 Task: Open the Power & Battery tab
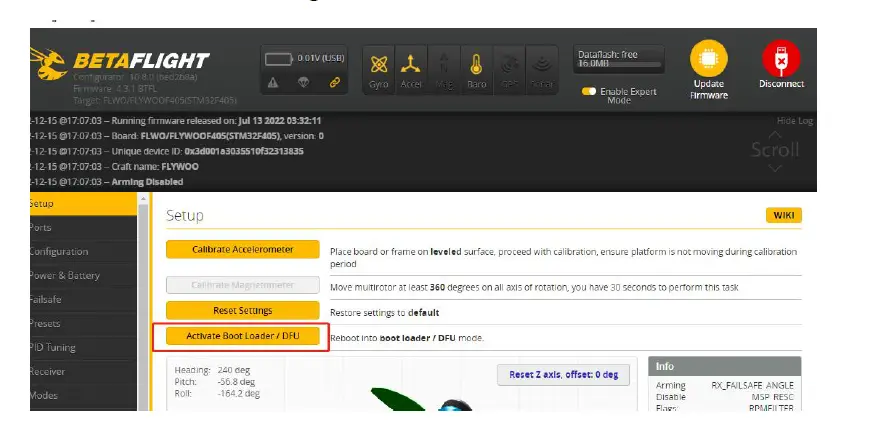click(x=84, y=276)
